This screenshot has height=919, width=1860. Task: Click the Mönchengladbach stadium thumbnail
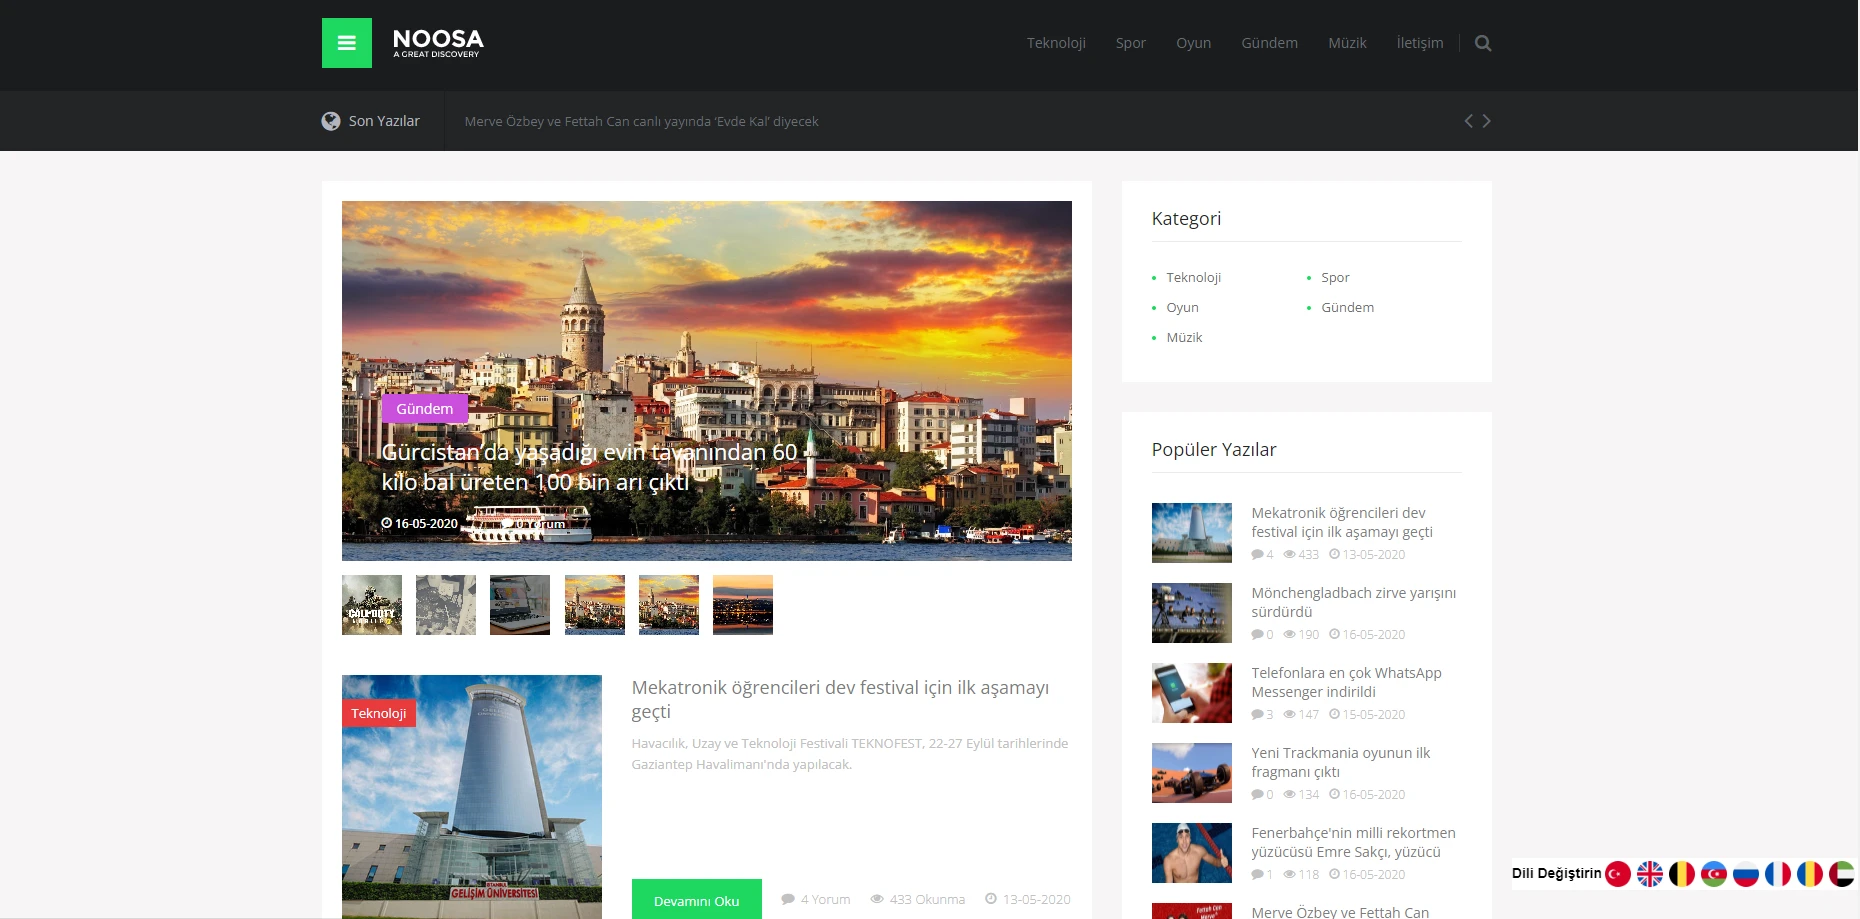tap(1192, 613)
